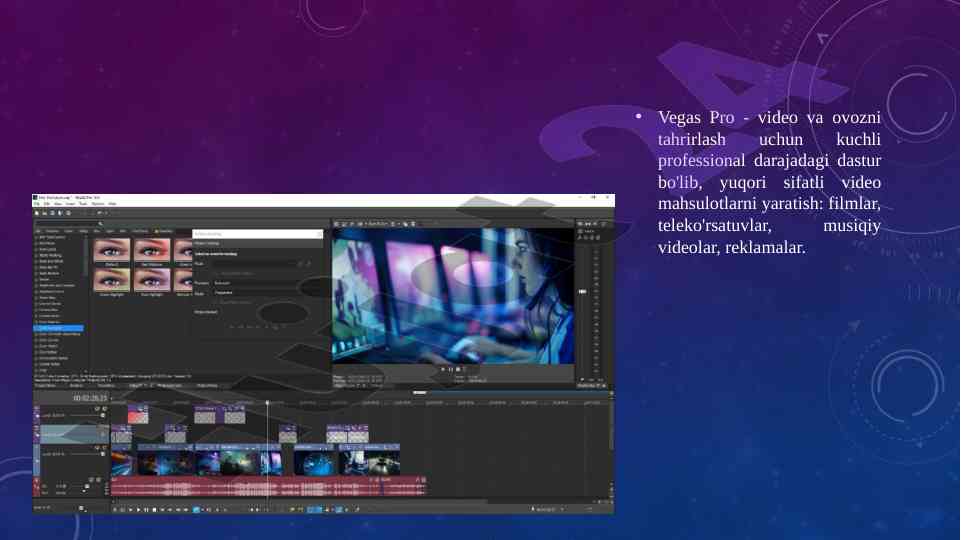The width and height of the screenshot is (961, 540).
Task: Click Record in the timeline transport bar
Action: (x=115, y=509)
